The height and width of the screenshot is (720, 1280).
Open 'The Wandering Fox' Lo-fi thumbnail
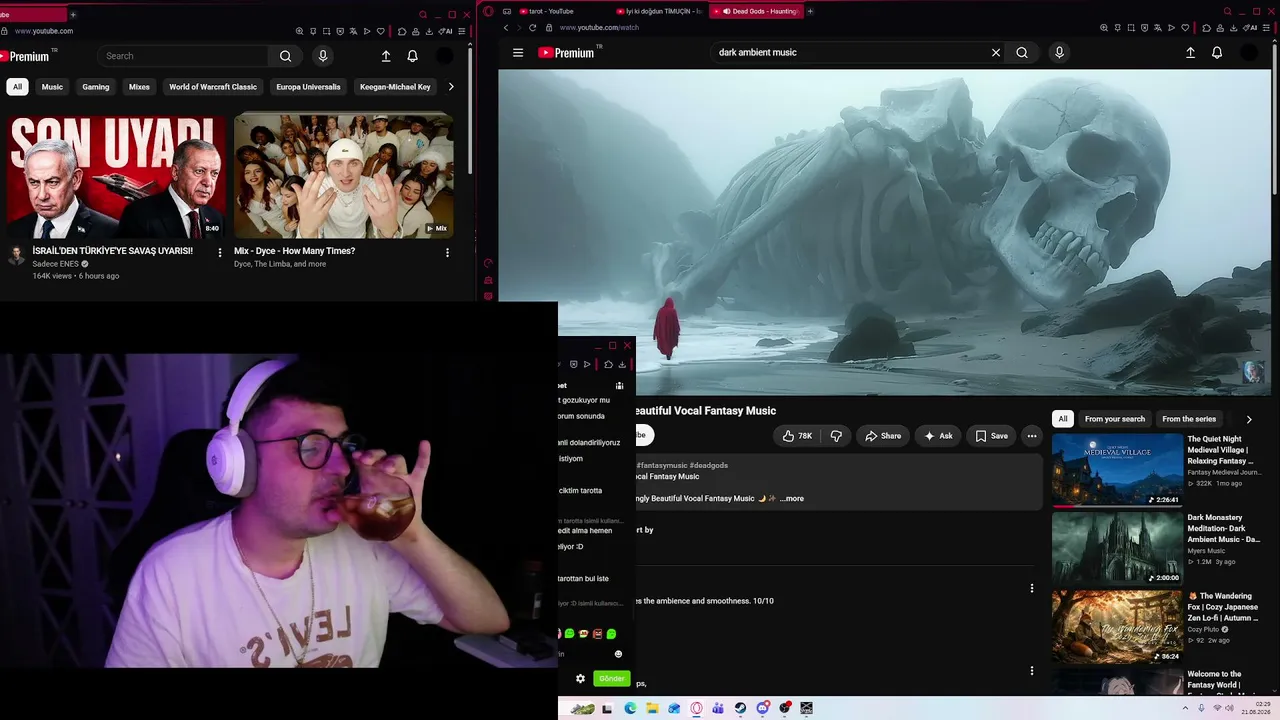pyautogui.click(x=1117, y=627)
